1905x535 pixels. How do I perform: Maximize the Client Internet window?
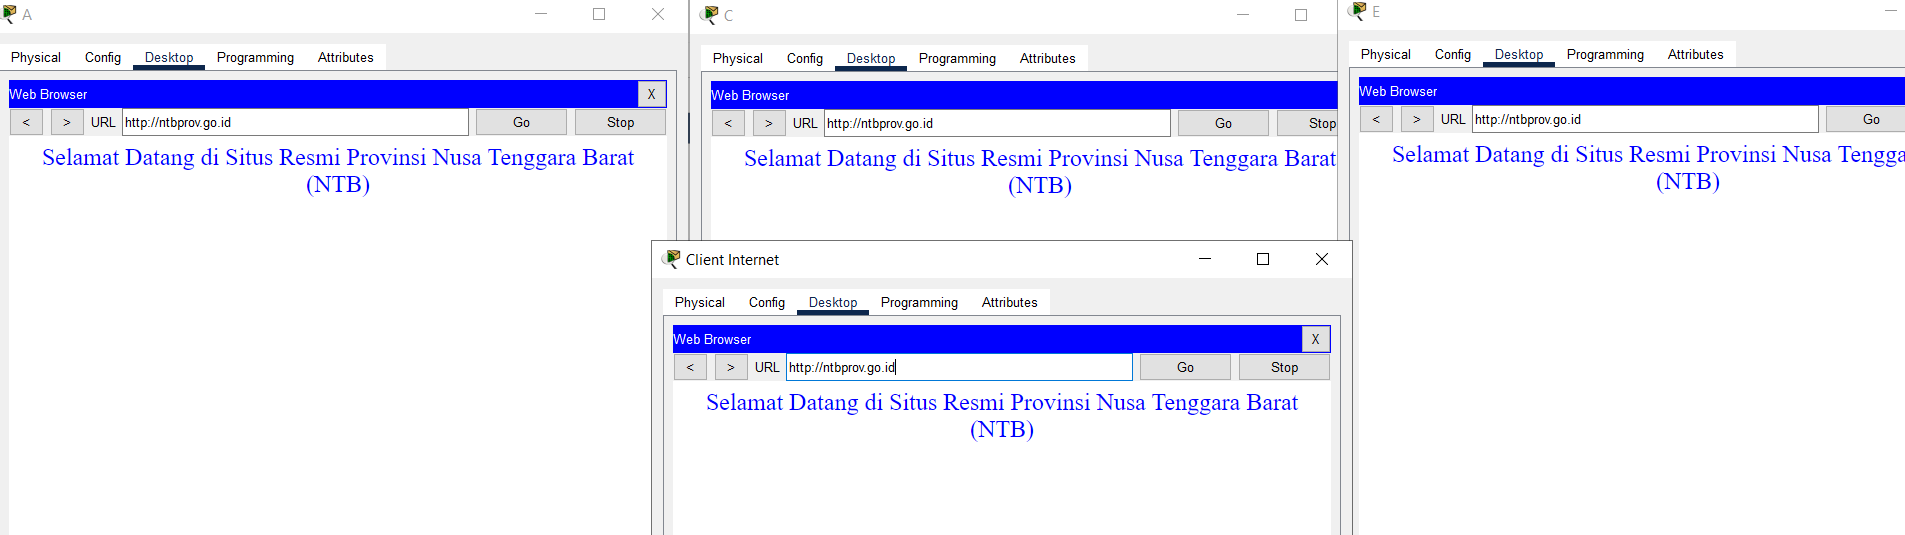click(x=1263, y=259)
